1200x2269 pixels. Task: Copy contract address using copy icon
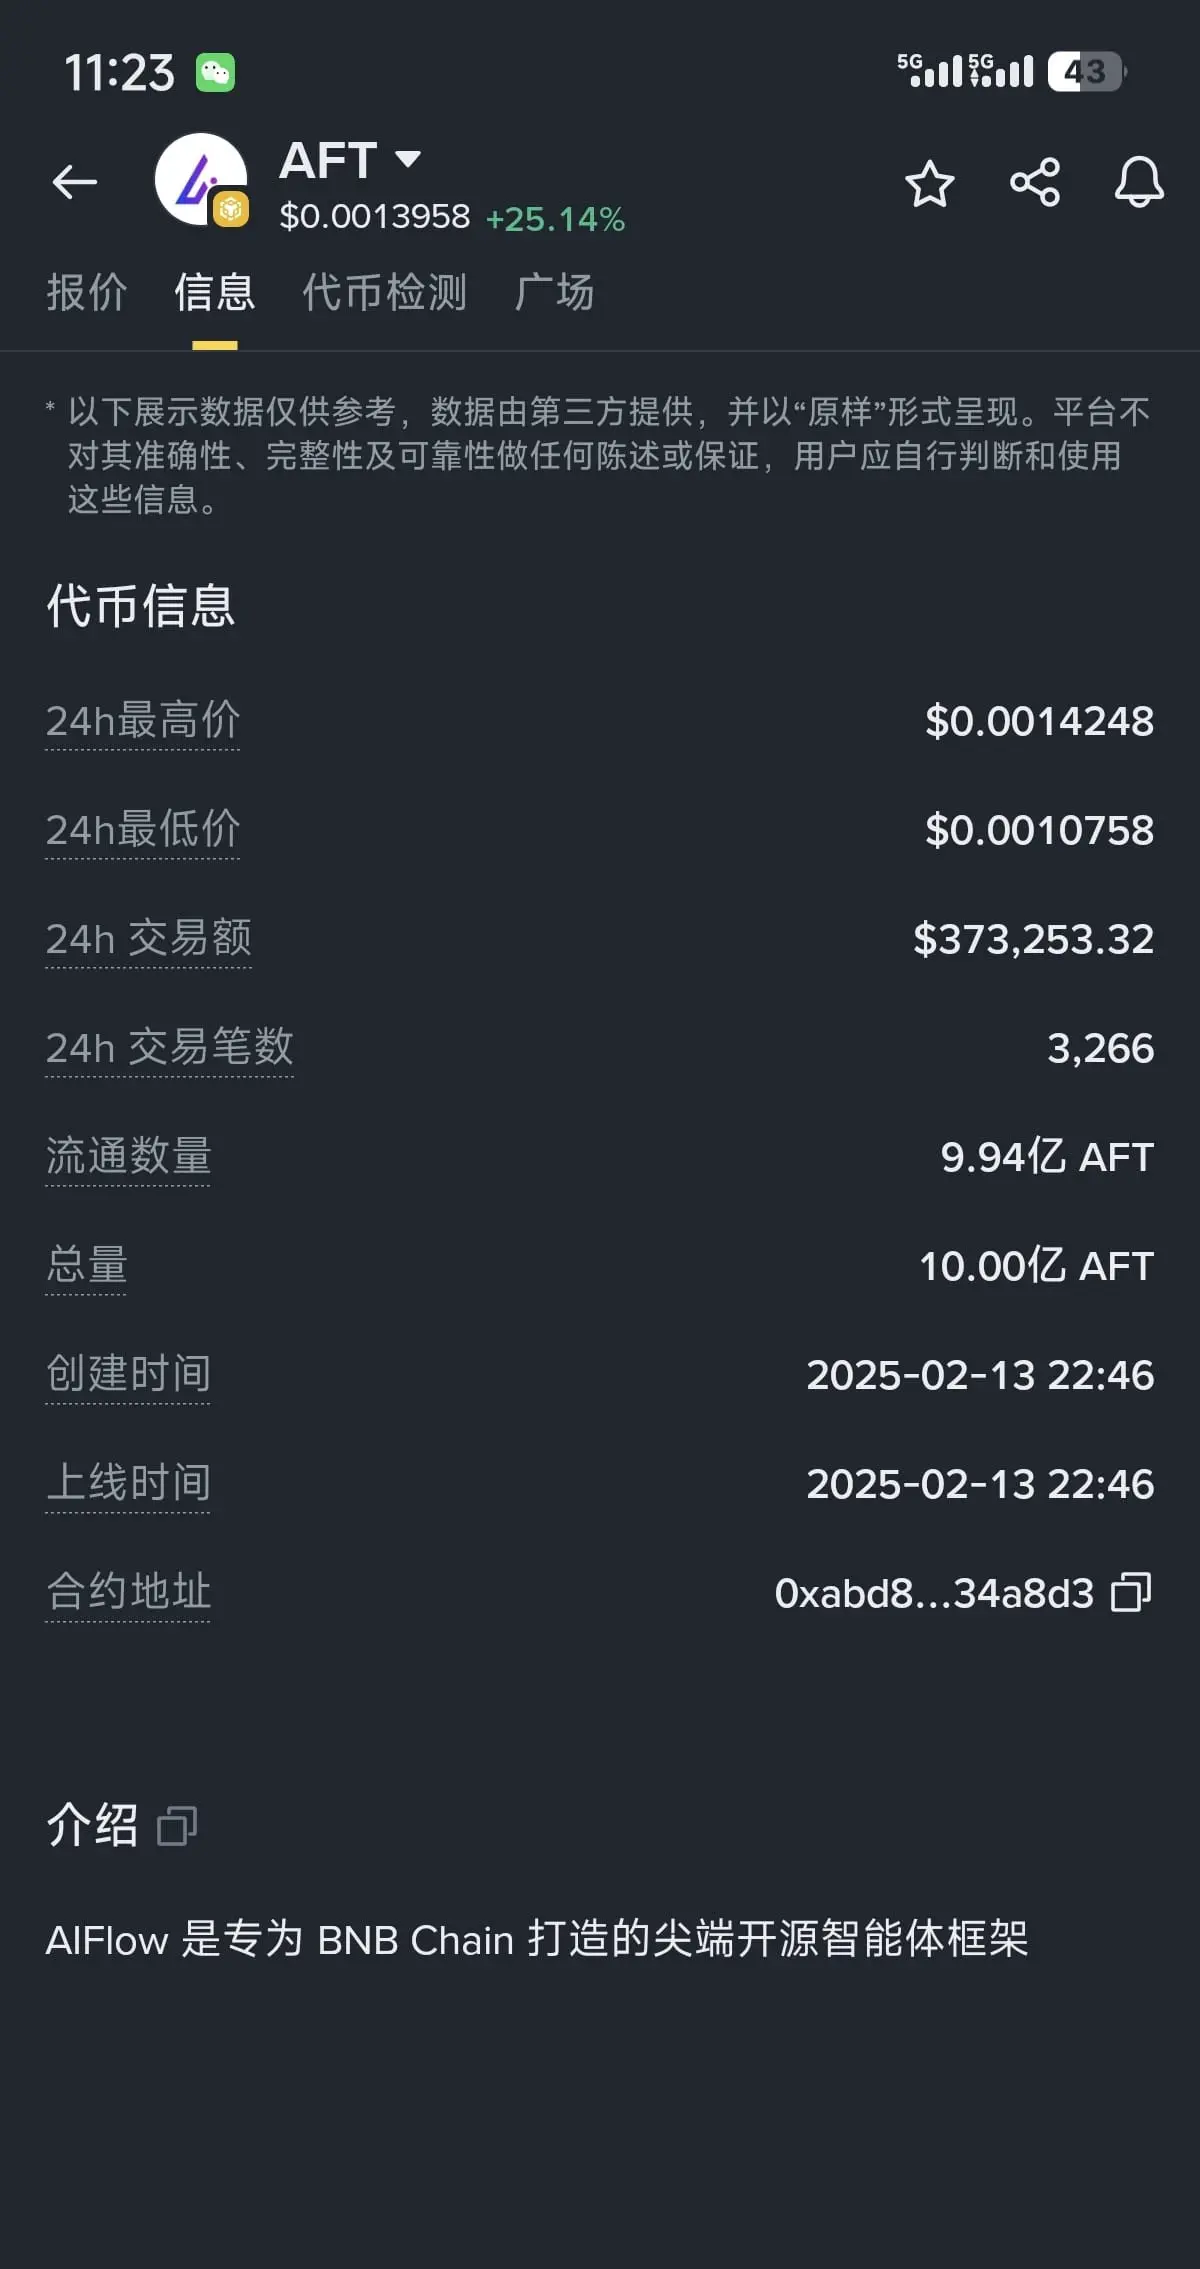(x=1131, y=1593)
